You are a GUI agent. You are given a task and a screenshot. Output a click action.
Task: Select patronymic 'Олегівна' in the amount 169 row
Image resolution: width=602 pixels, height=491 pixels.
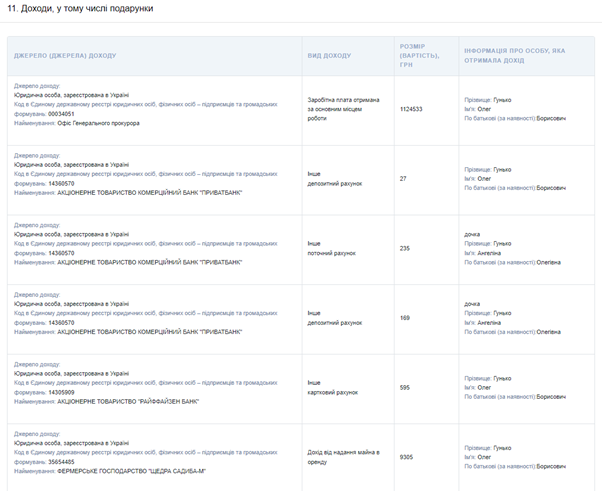(549, 332)
